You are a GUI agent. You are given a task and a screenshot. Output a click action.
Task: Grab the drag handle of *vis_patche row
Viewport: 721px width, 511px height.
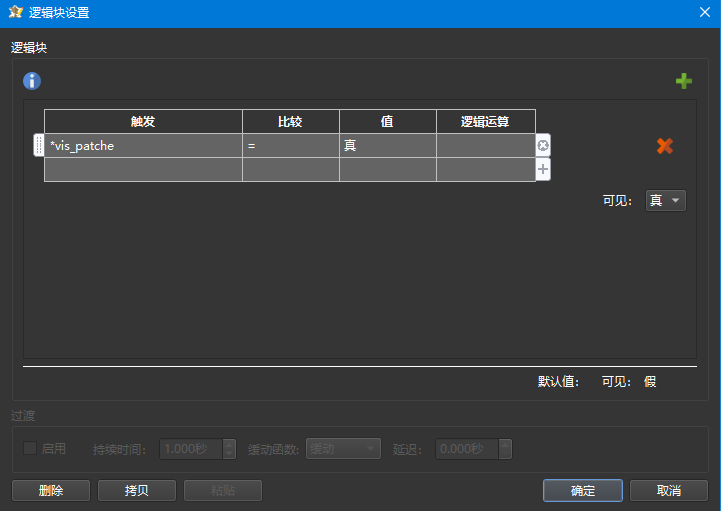pos(39,146)
